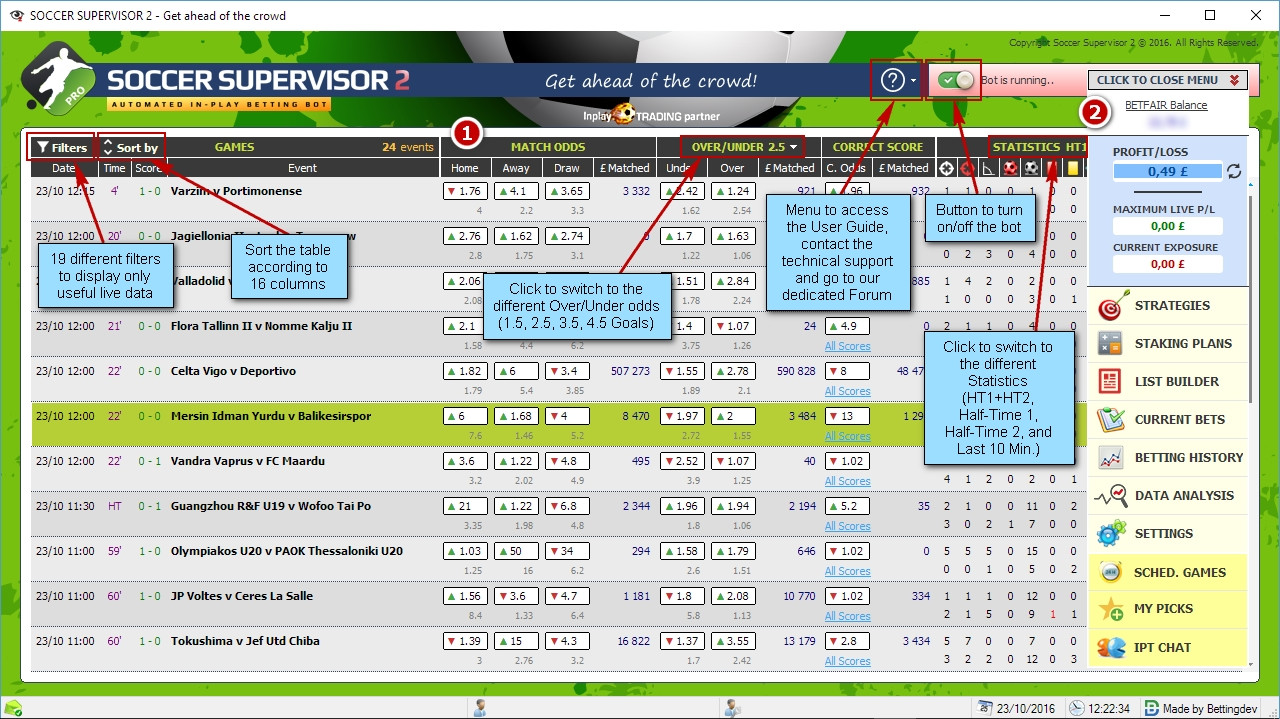Click the Away column header
Viewport: 1280px width, 719px height.
516,168
